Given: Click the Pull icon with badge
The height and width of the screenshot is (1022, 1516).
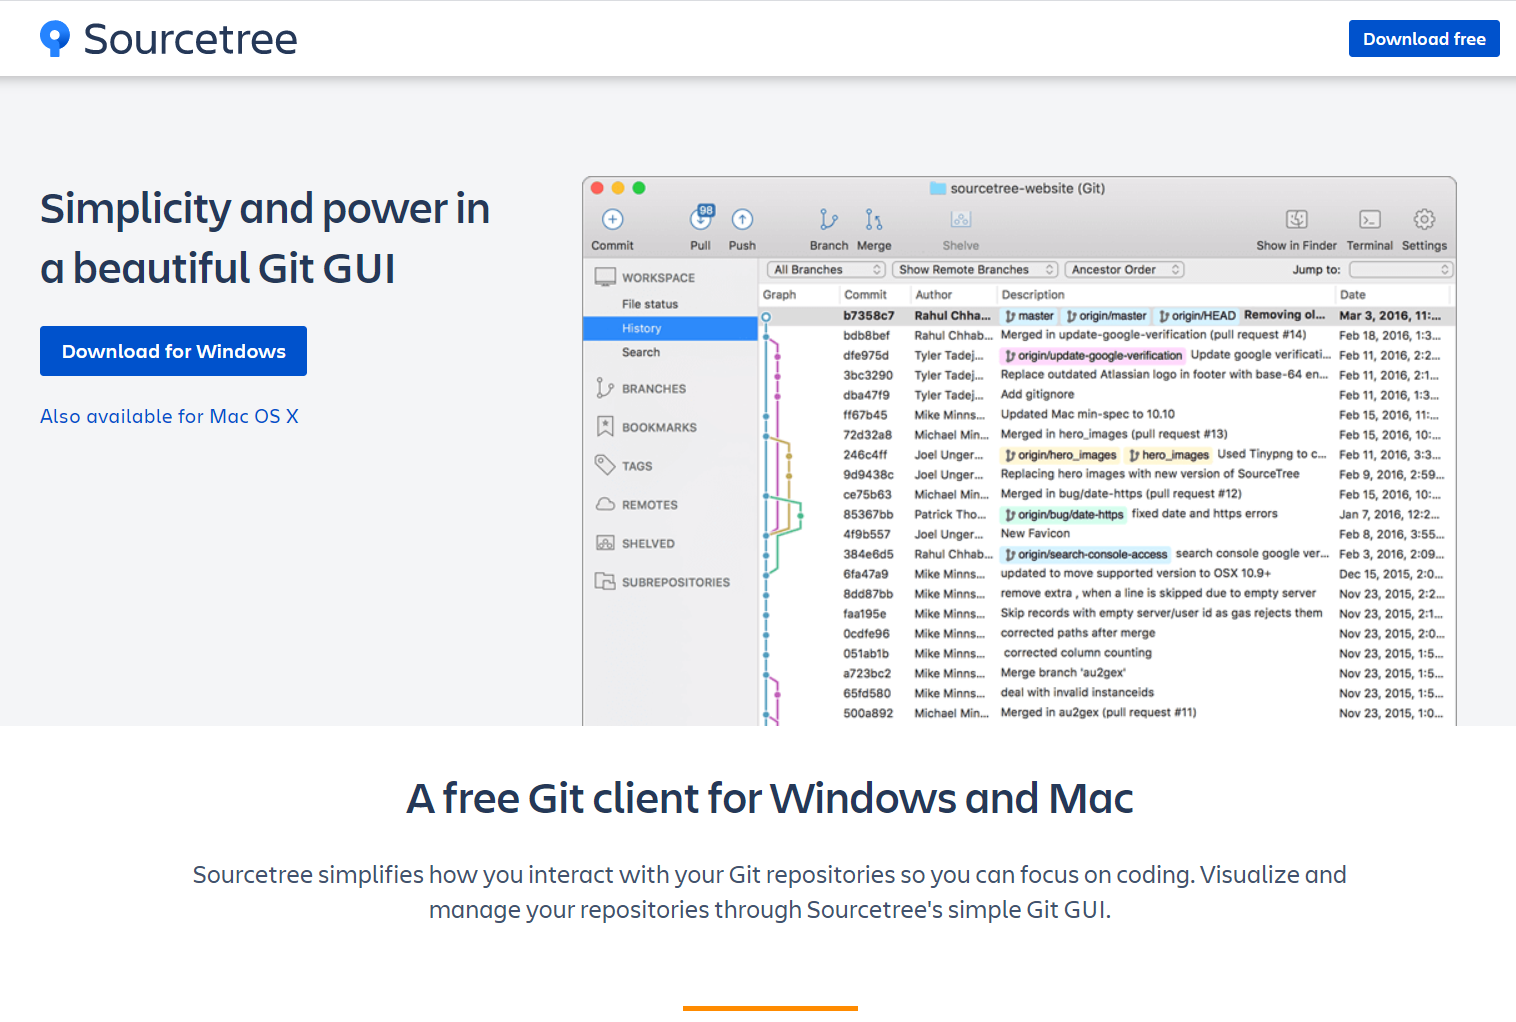Looking at the screenshot, I should point(702,217).
